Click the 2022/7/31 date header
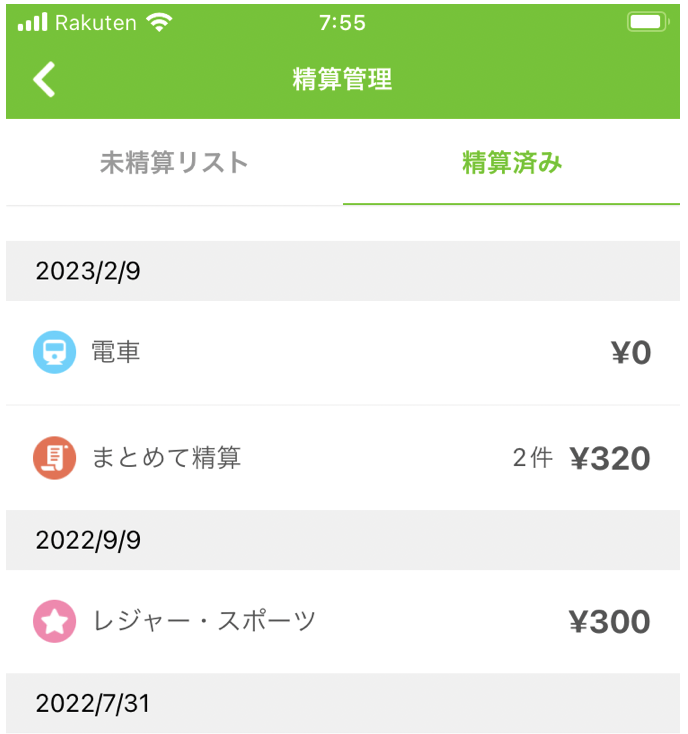Screen dimensions: 688x734 coord(343,703)
